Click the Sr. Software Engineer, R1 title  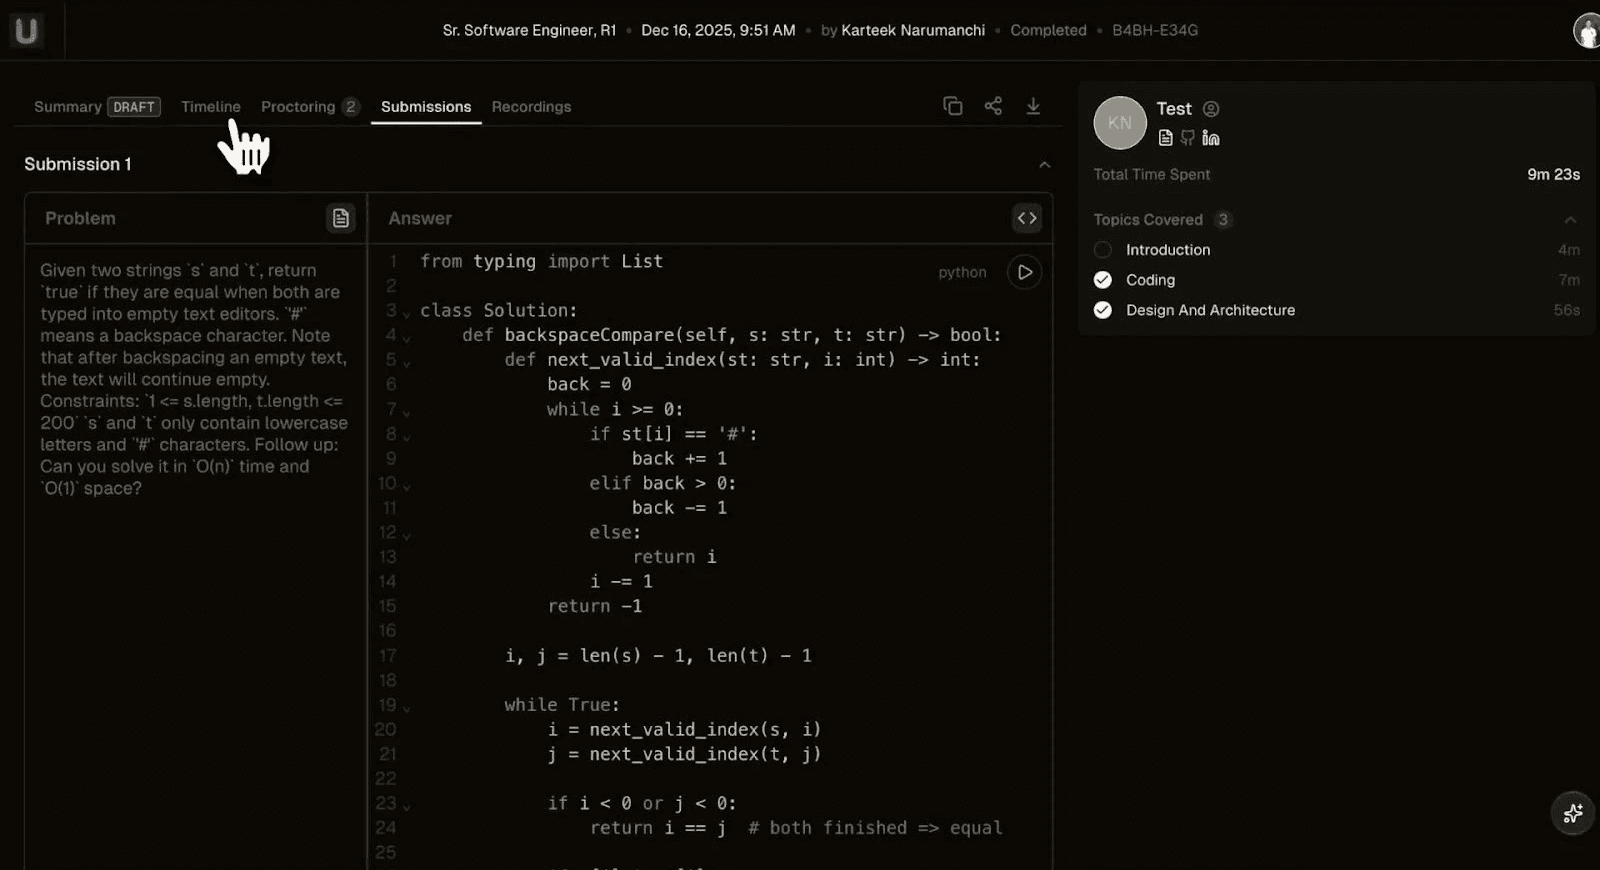tap(529, 31)
